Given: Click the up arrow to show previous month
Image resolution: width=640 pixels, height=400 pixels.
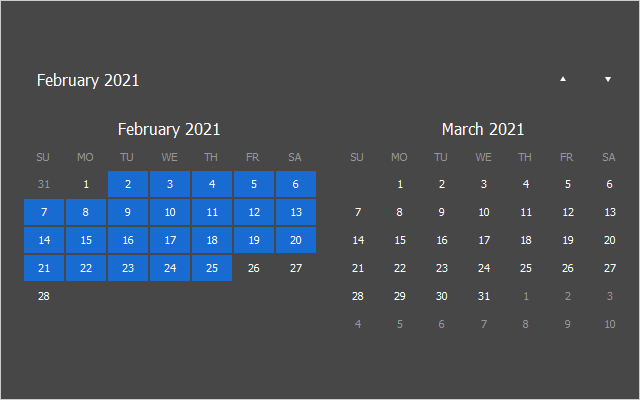Looking at the screenshot, I should pyautogui.click(x=563, y=79).
